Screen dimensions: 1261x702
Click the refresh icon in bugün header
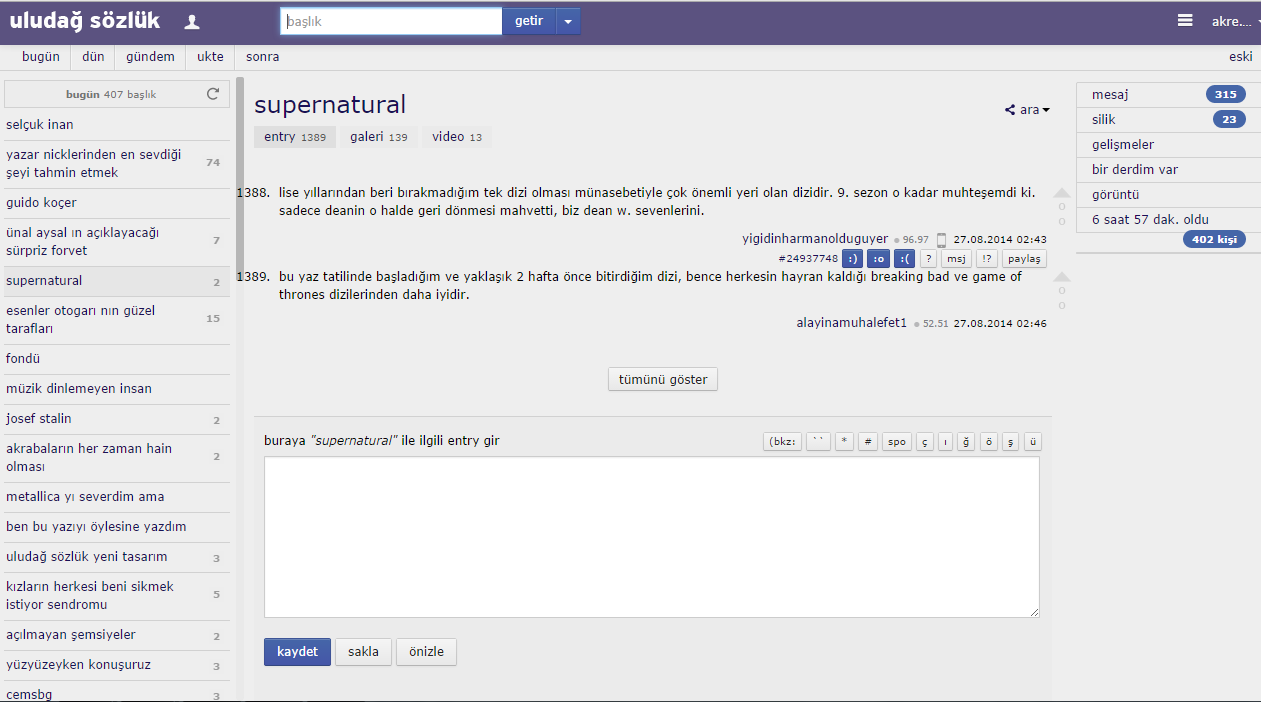pyautogui.click(x=212, y=94)
